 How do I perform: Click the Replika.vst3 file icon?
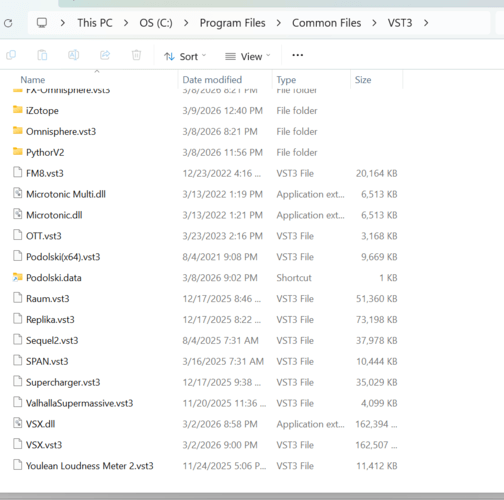17,319
